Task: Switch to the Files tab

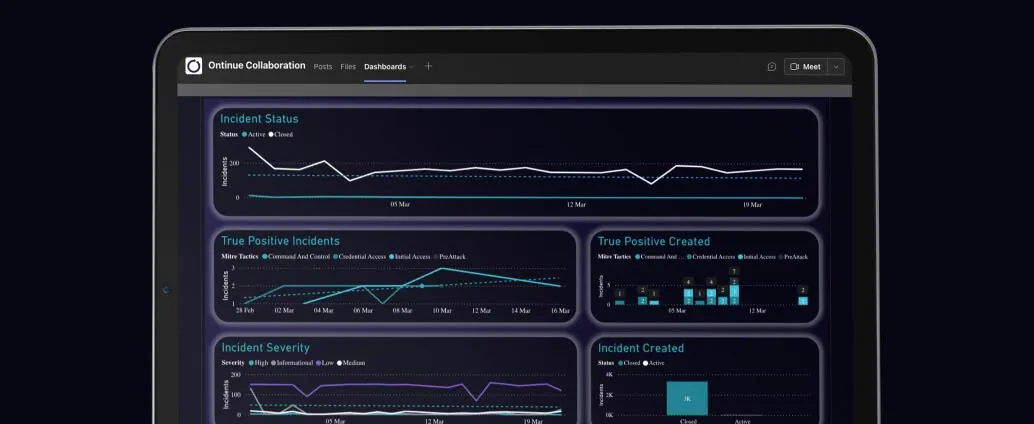Action: click(x=348, y=67)
